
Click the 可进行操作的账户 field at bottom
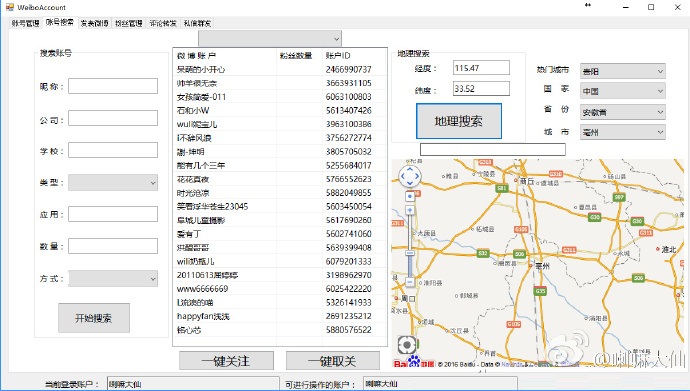pos(440,384)
